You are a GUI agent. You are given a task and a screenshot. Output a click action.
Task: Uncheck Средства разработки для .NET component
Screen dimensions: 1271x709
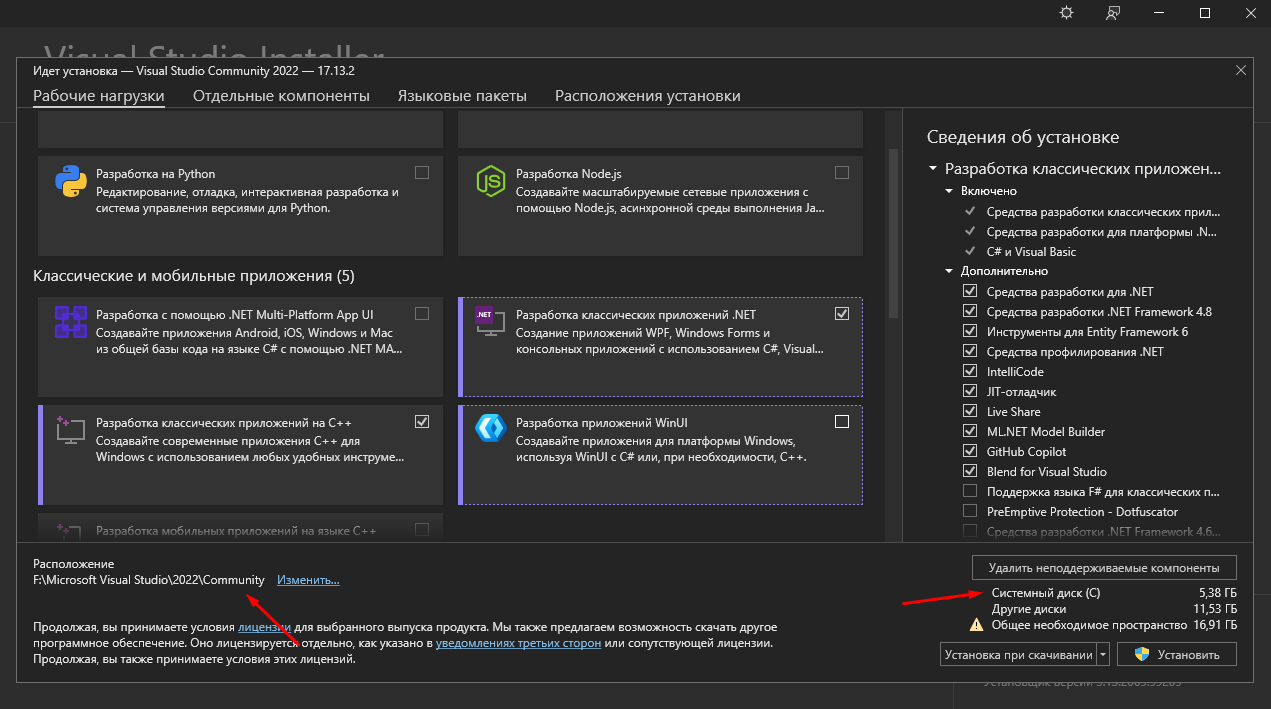[969, 291]
